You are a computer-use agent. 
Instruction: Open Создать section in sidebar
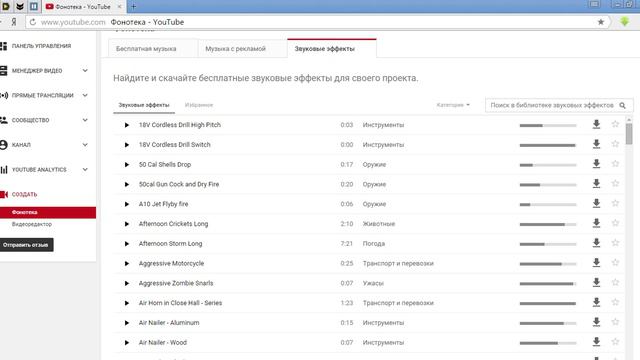[x=24, y=194]
